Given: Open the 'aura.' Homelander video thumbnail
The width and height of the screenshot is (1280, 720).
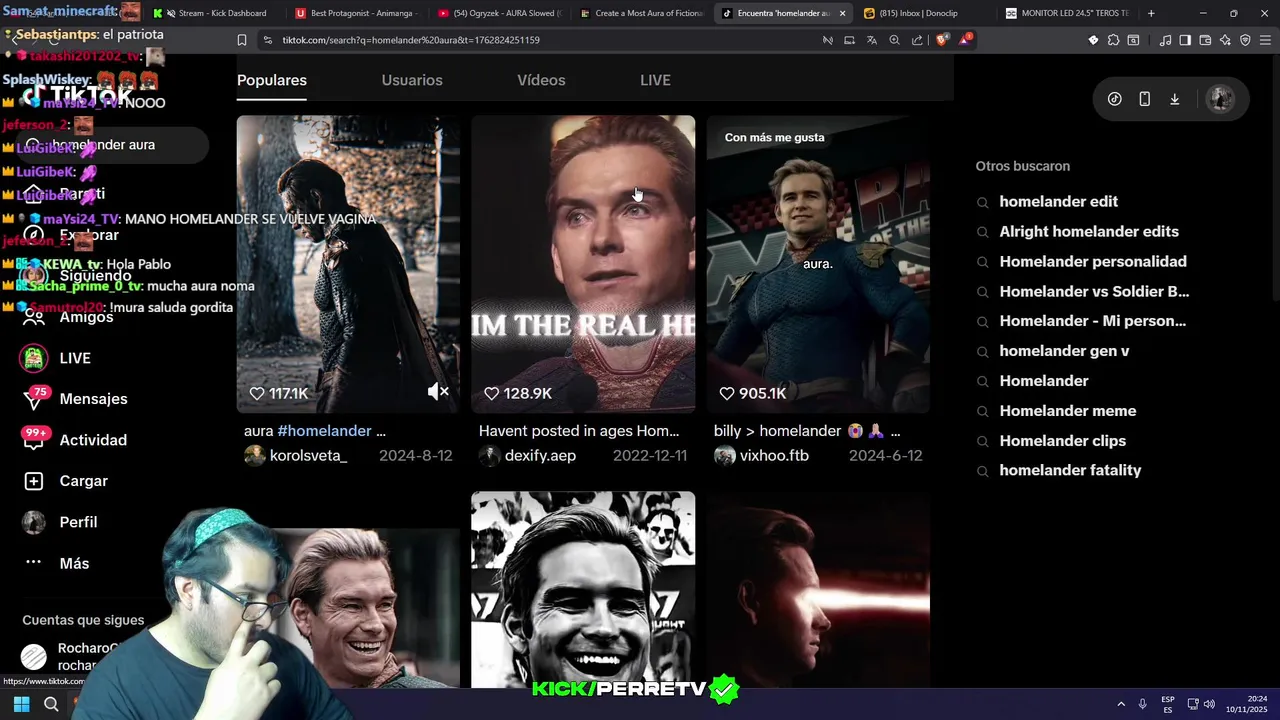Looking at the screenshot, I should click(818, 264).
